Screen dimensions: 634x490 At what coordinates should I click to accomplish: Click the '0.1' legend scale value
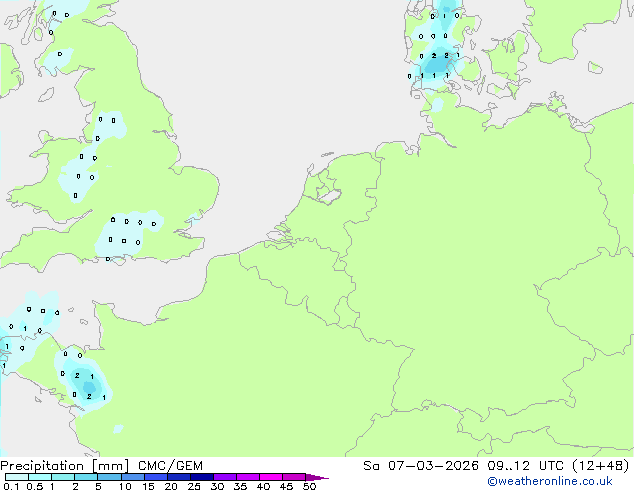[x=11, y=486]
